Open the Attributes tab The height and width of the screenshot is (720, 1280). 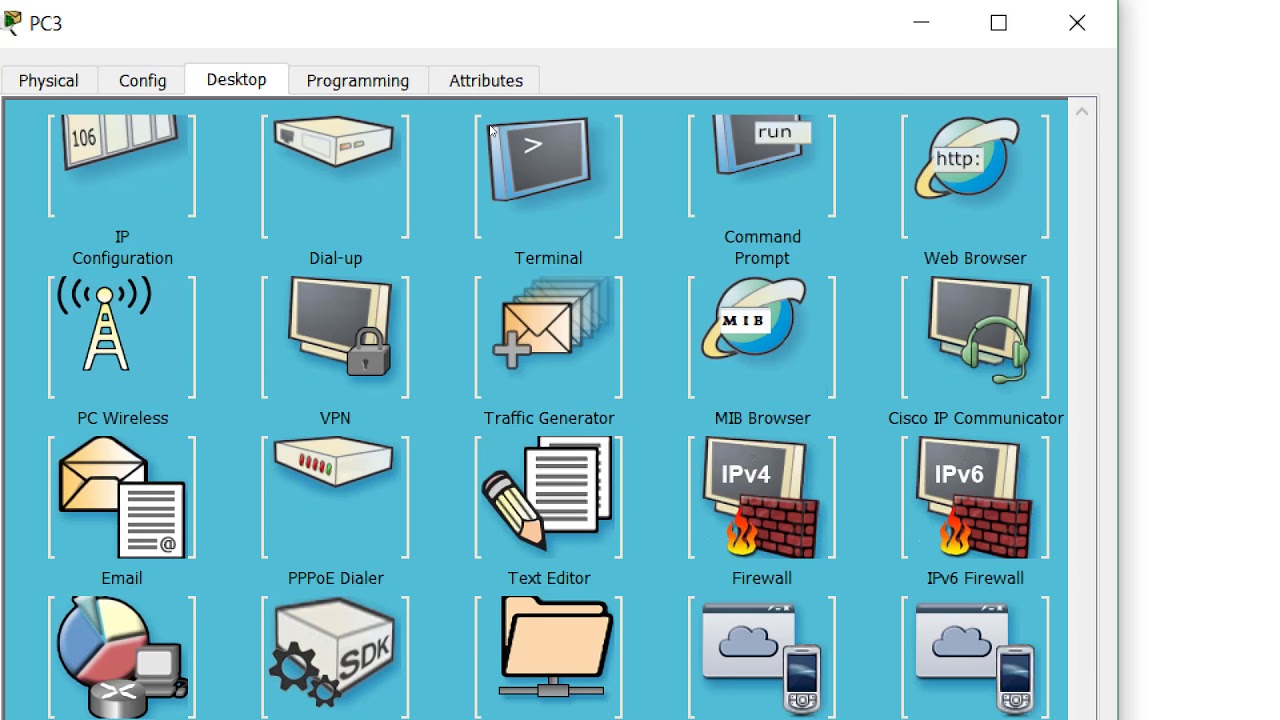[486, 81]
